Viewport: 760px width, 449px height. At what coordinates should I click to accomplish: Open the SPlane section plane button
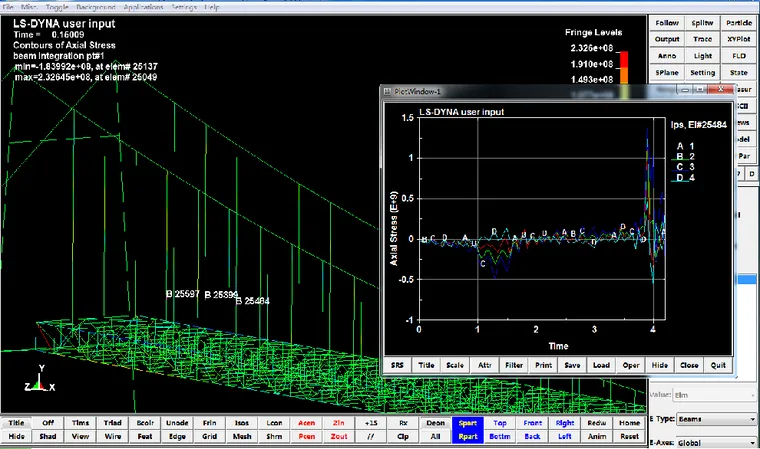[667, 72]
